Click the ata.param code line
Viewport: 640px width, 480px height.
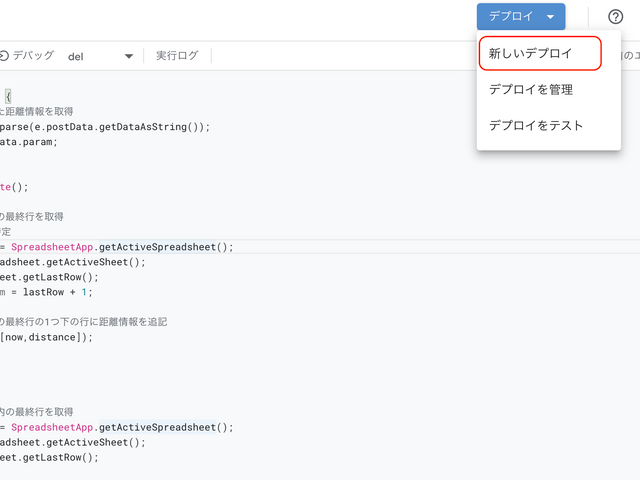30,142
